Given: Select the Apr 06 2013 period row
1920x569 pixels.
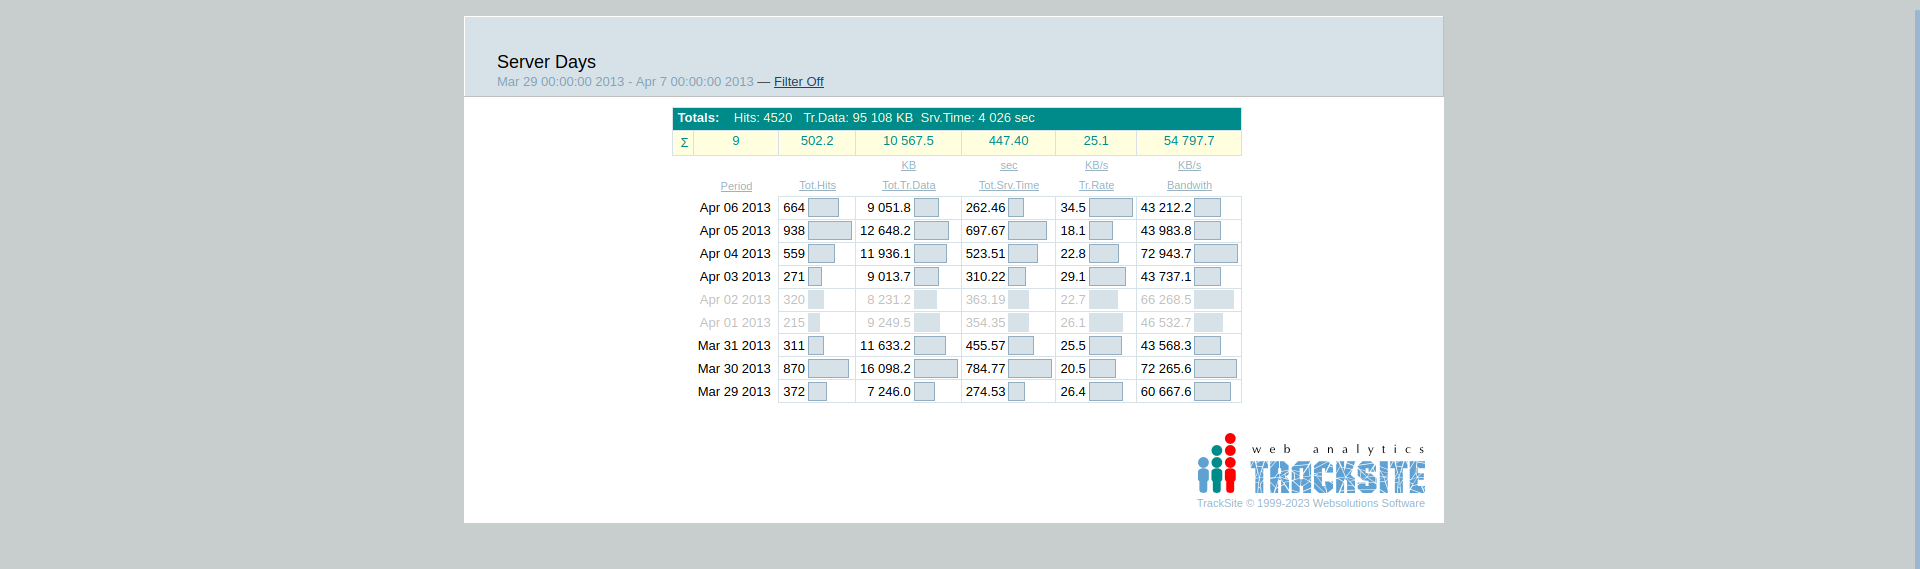Looking at the screenshot, I should pos(735,208).
